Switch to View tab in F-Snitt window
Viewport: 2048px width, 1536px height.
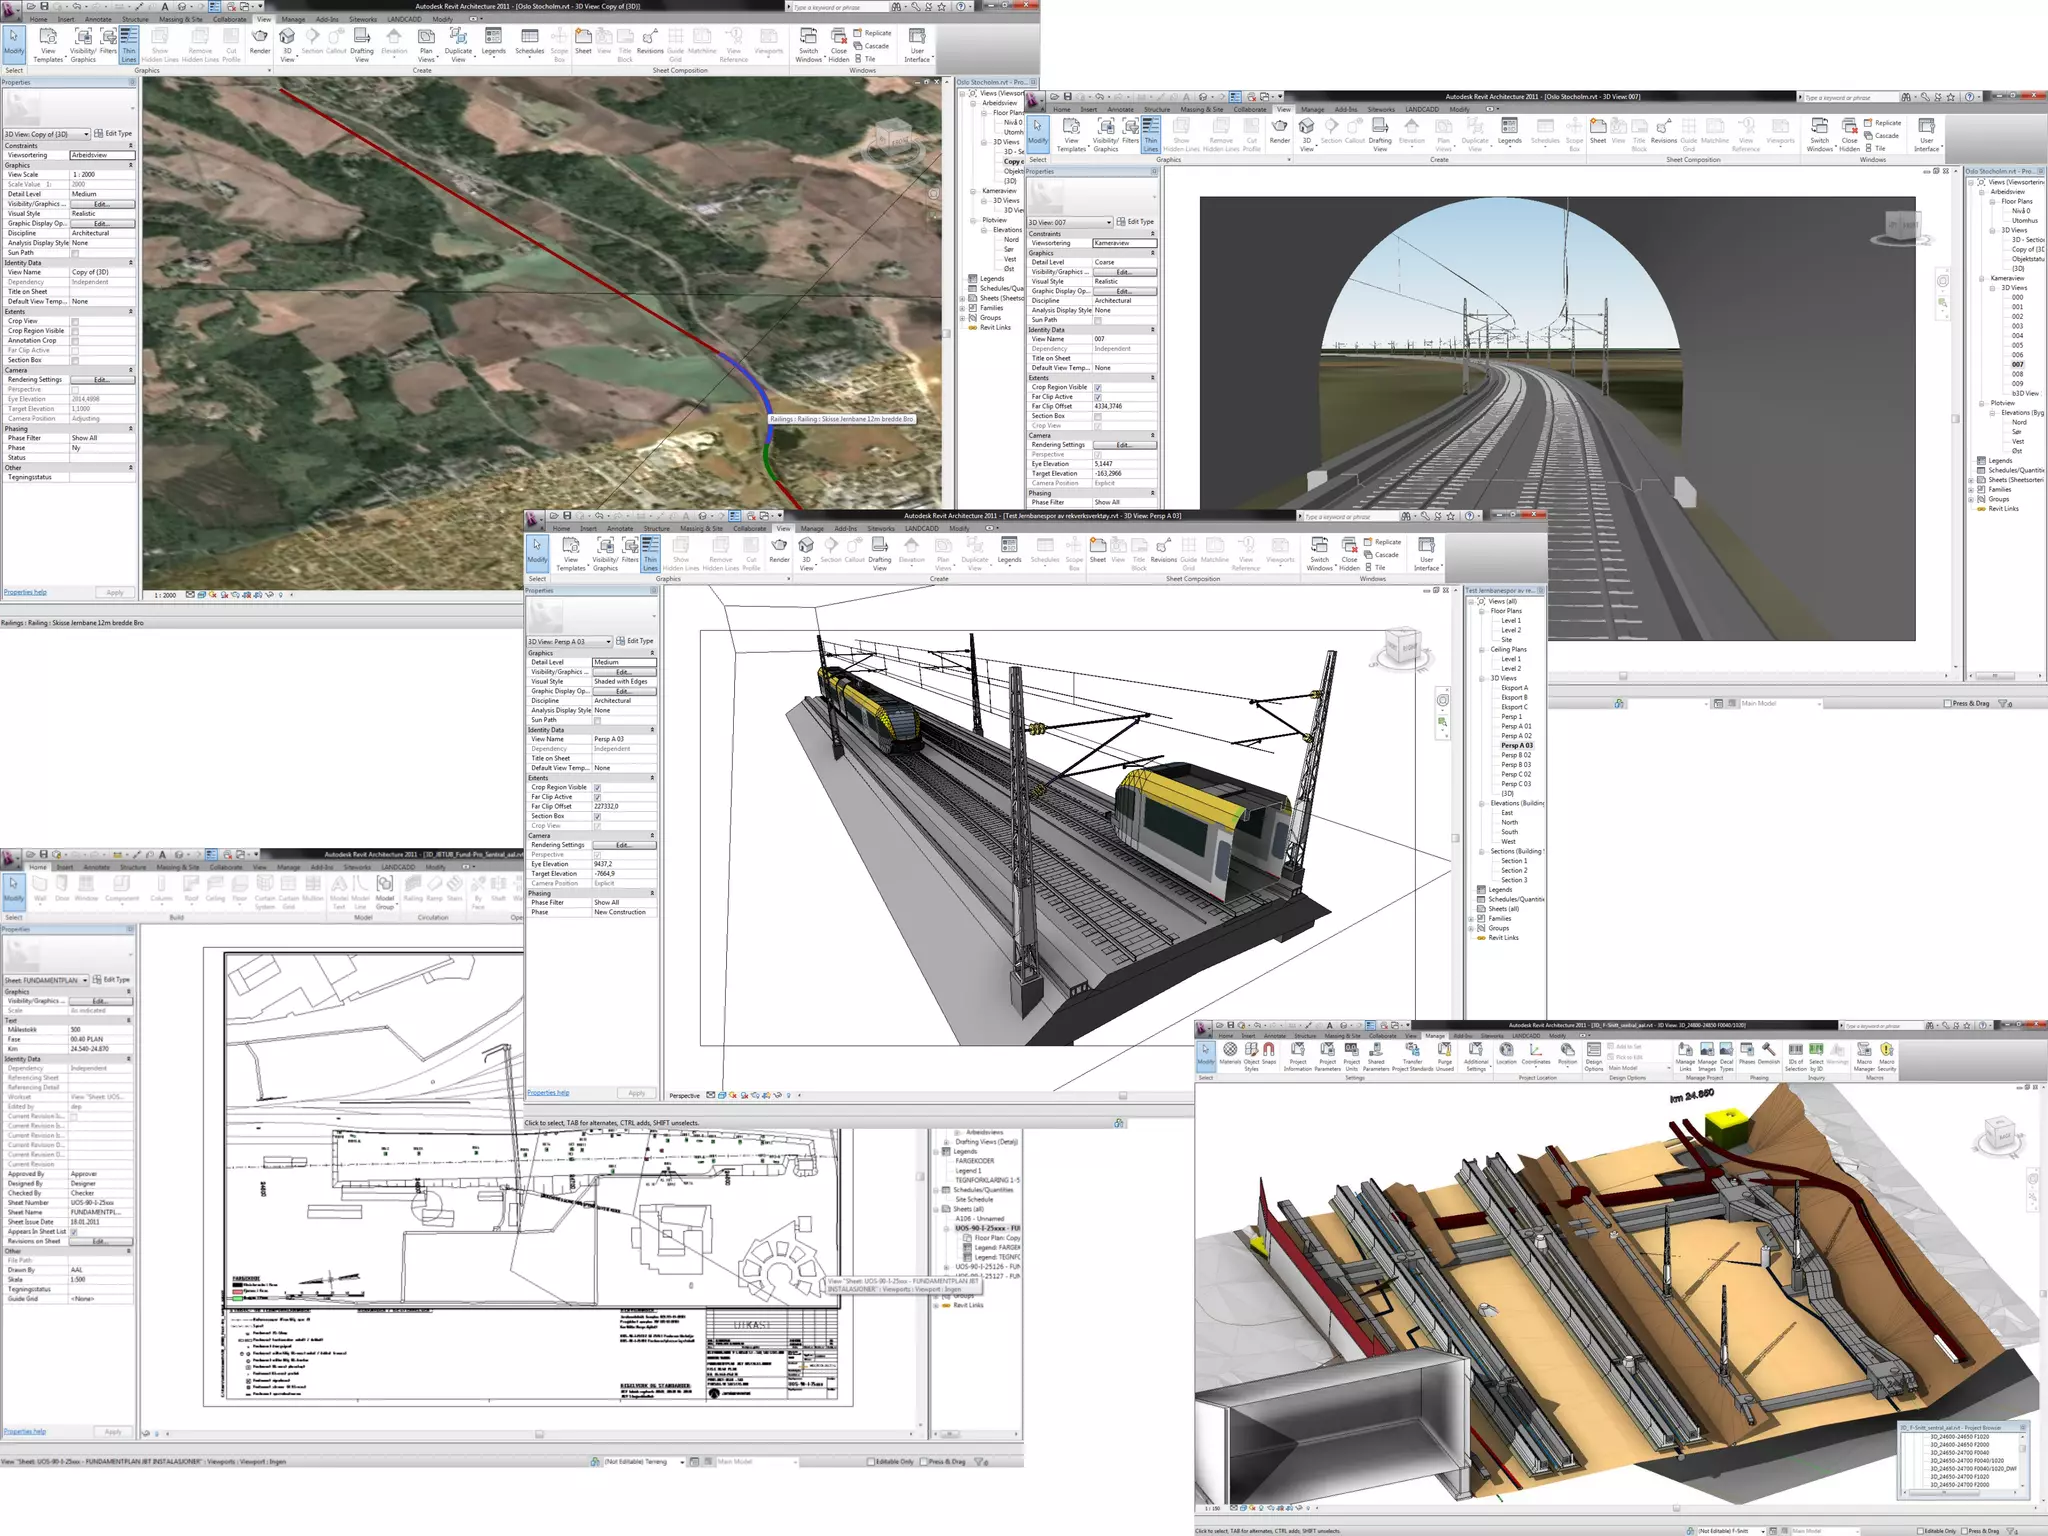pos(1413,1036)
